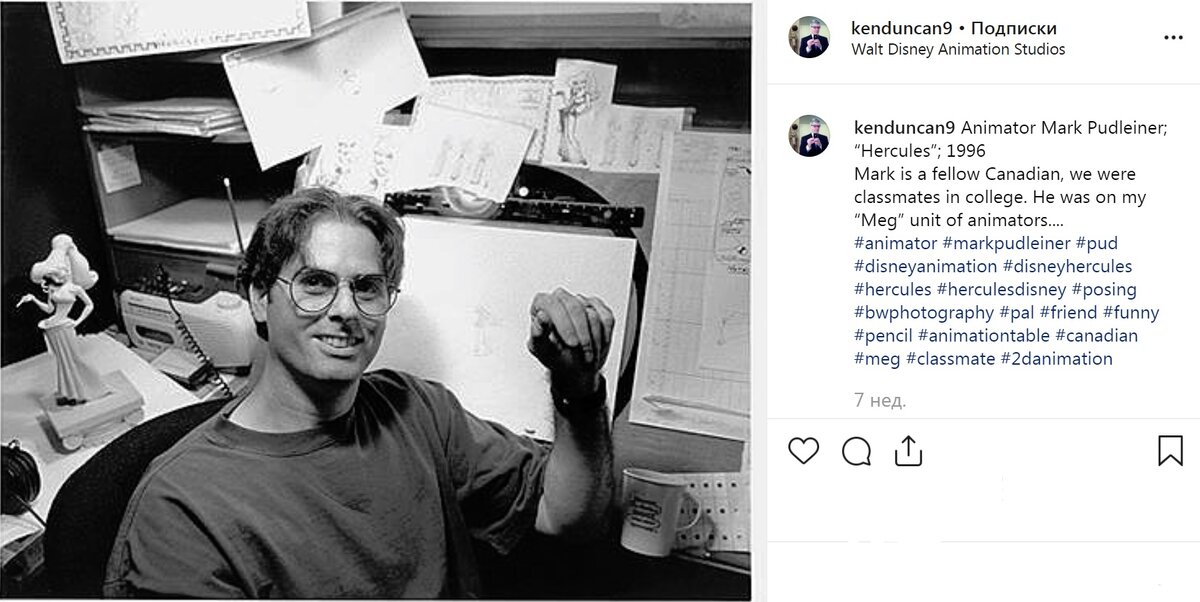Like the post using the heart icon

803,451
